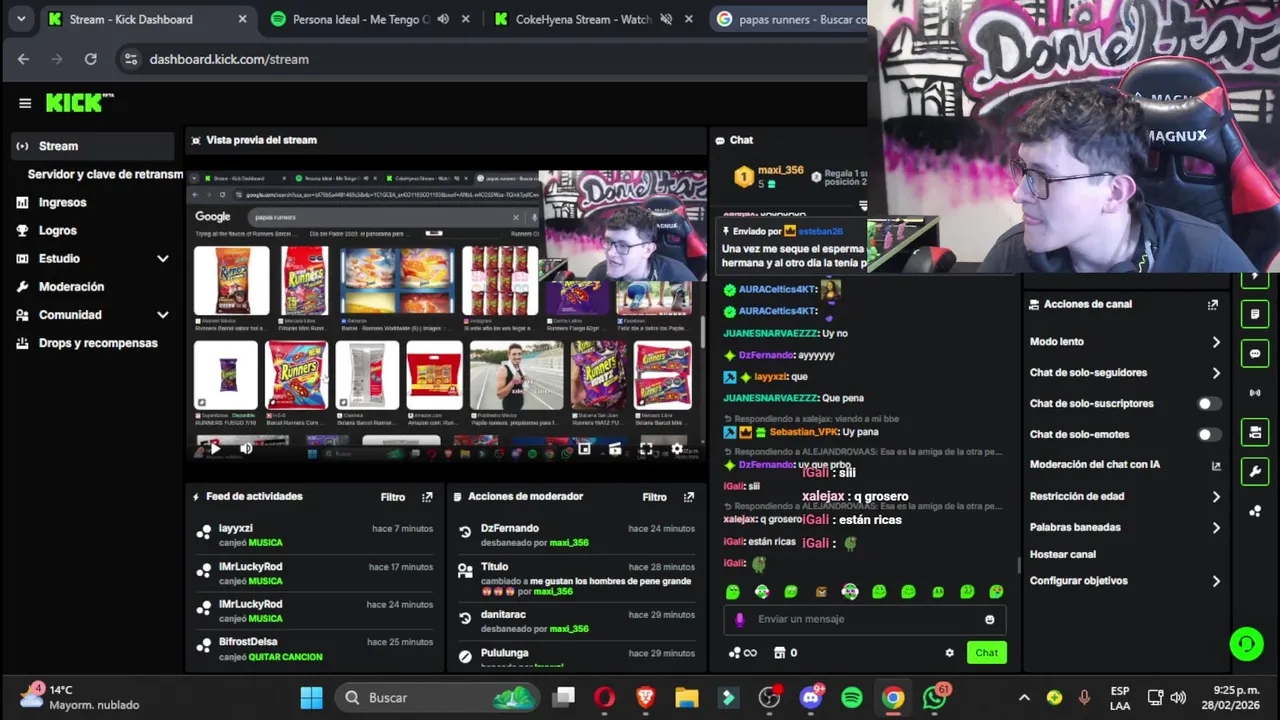Go back with the browser back arrow
Screen dimensions: 1280x720
23,59
